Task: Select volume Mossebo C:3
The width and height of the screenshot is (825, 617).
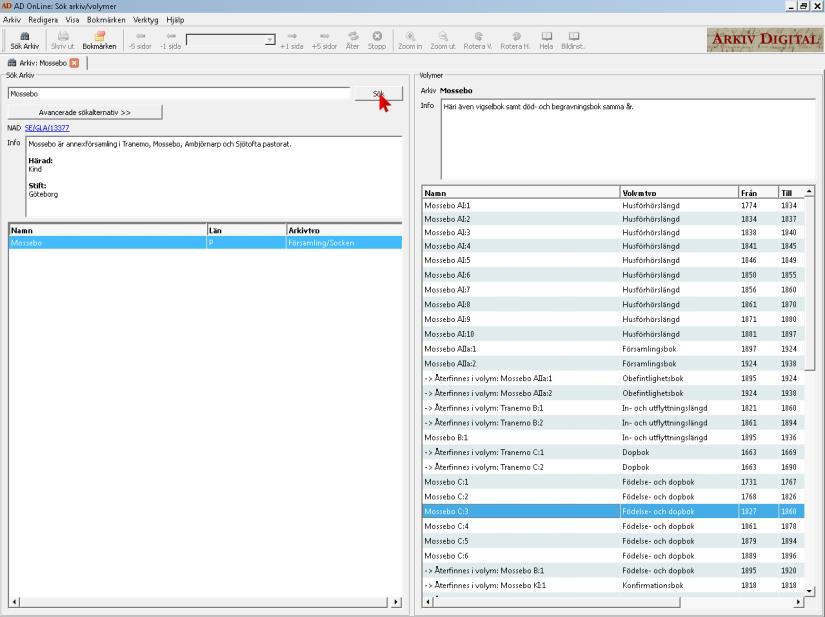Action: point(613,511)
